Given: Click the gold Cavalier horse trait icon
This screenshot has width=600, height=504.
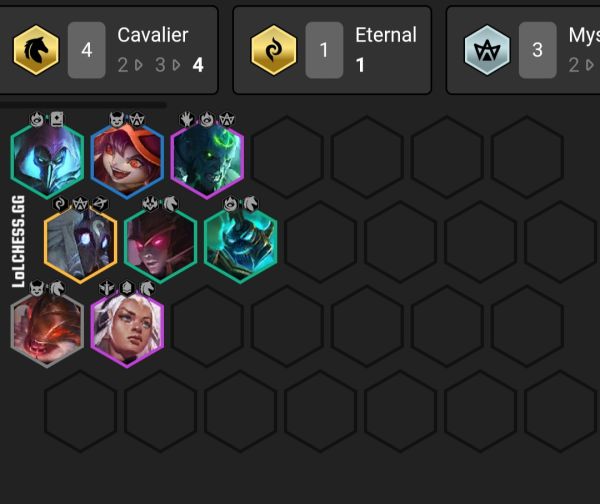Looking at the screenshot, I should click(36, 50).
